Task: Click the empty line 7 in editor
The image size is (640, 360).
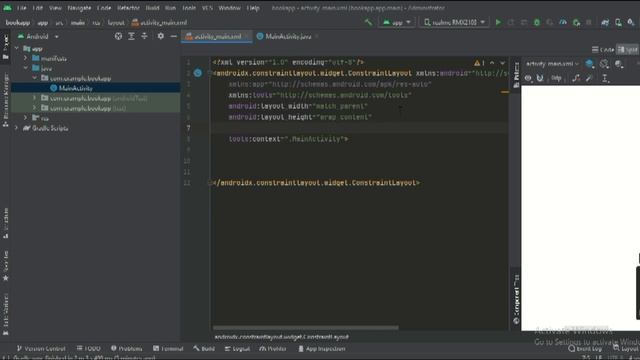Action: (x=359, y=128)
